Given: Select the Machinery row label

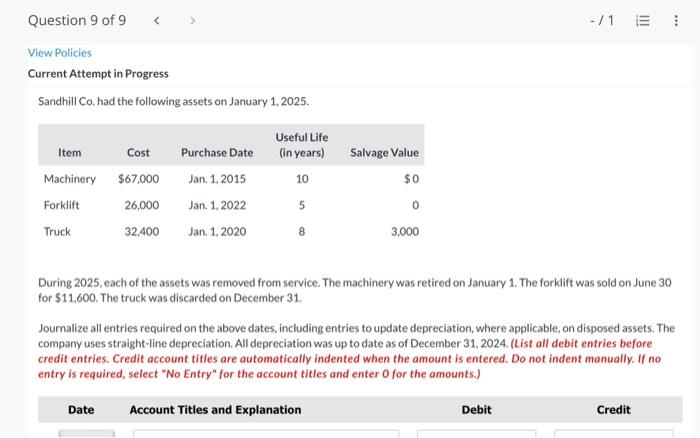Looking at the screenshot, I should [x=70, y=179].
